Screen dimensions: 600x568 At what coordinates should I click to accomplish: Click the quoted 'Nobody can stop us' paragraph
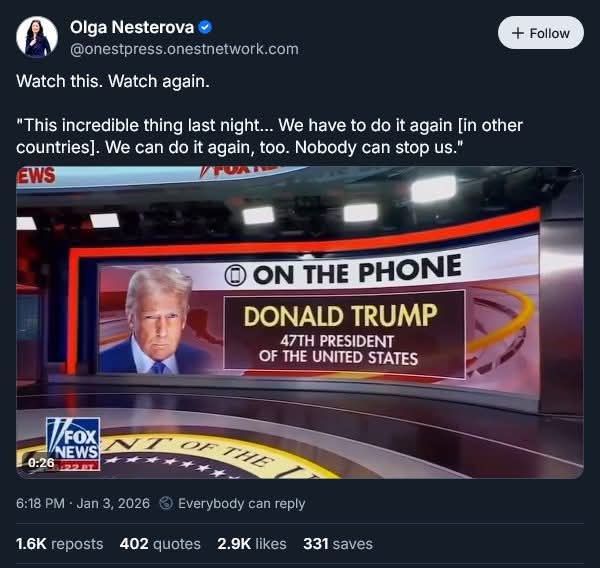pos(270,137)
